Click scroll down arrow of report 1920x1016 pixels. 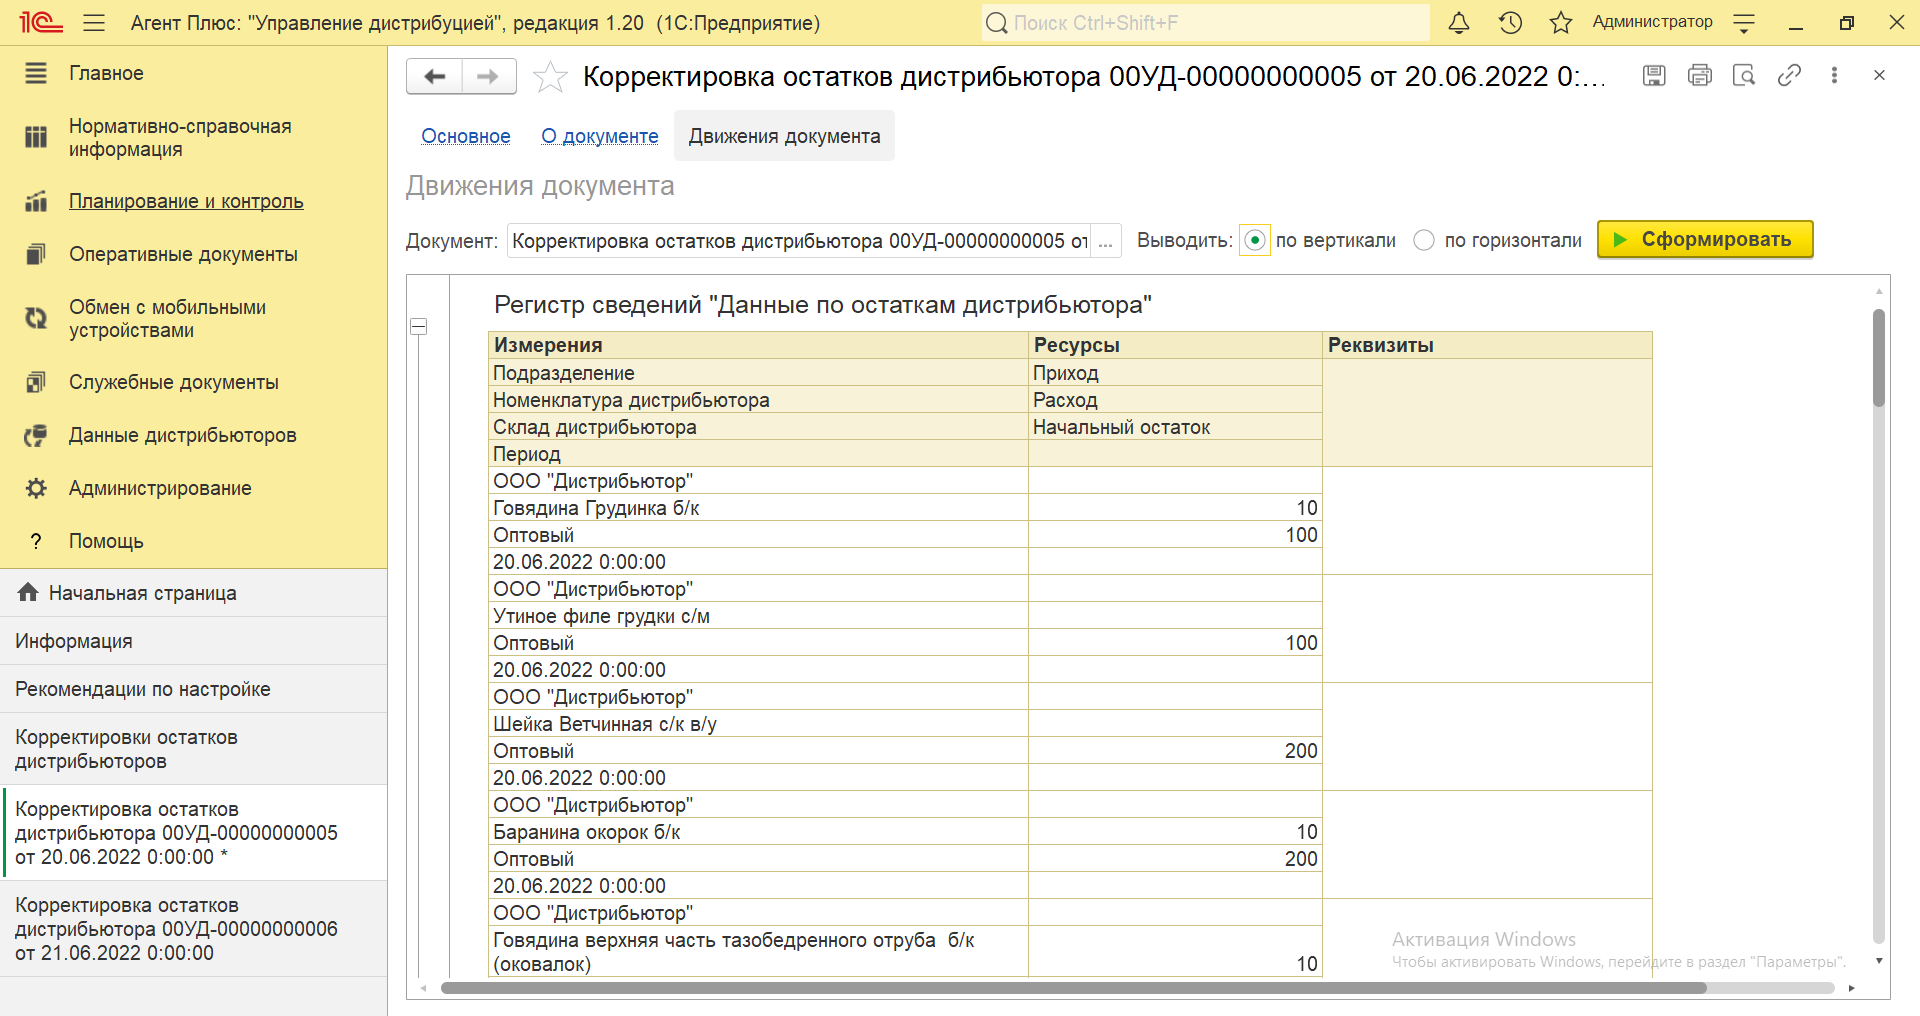coord(1879,961)
